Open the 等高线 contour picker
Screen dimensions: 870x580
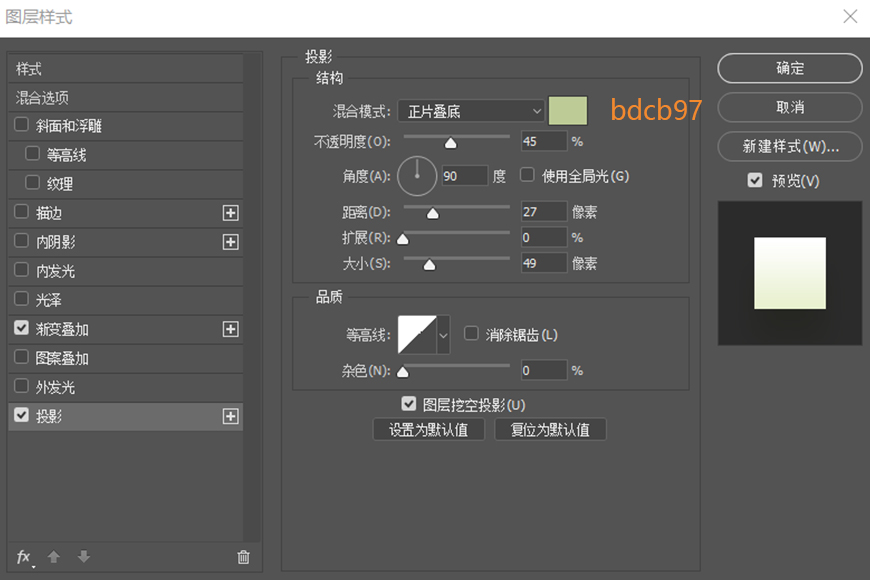420,335
